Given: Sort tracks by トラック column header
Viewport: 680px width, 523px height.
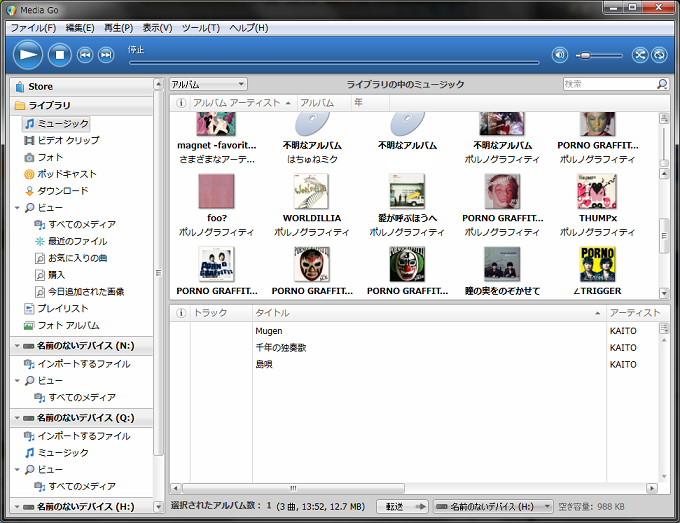Looking at the screenshot, I should click(x=221, y=313).
